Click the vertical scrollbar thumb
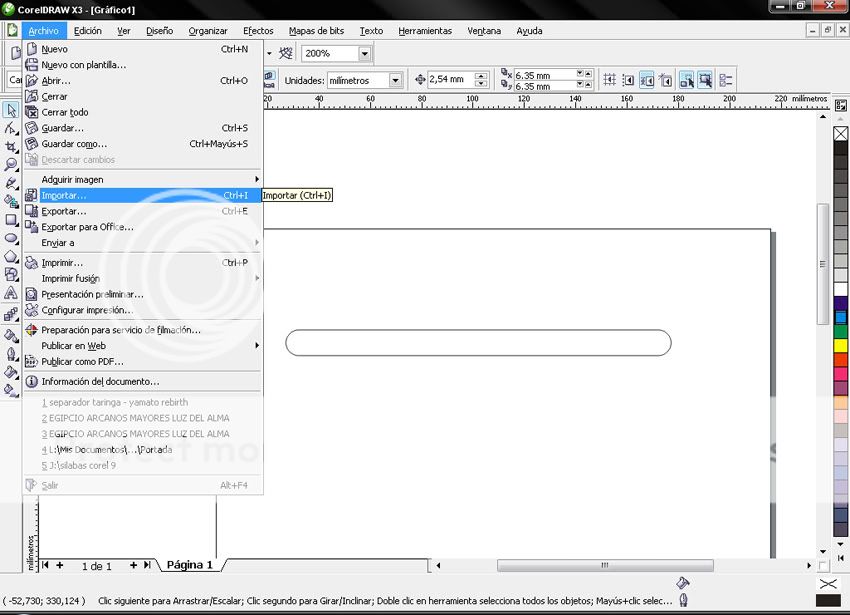The height and width of the screenshot is (615, 850). [x=823, y=264]
